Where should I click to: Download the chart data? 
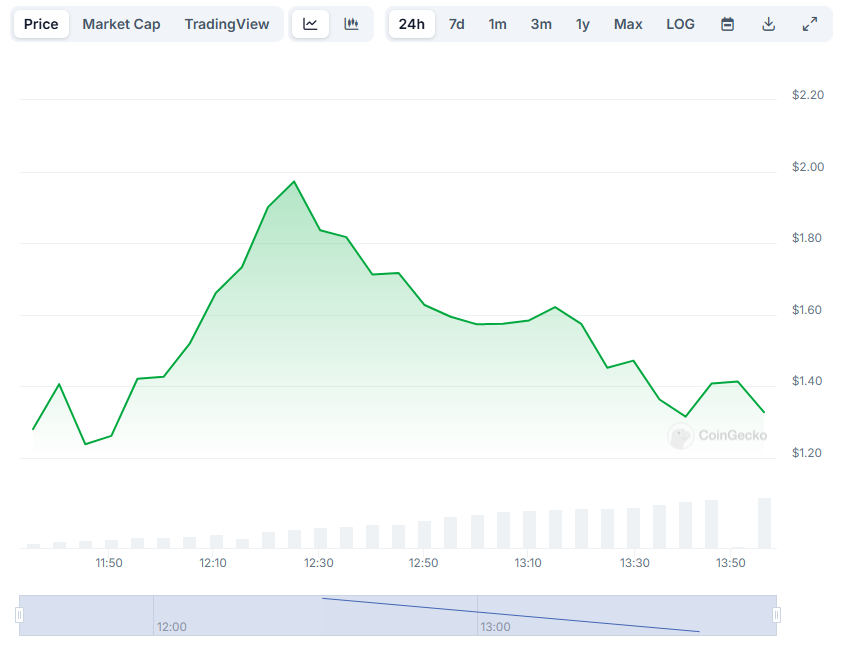click(x=768, y=24)
